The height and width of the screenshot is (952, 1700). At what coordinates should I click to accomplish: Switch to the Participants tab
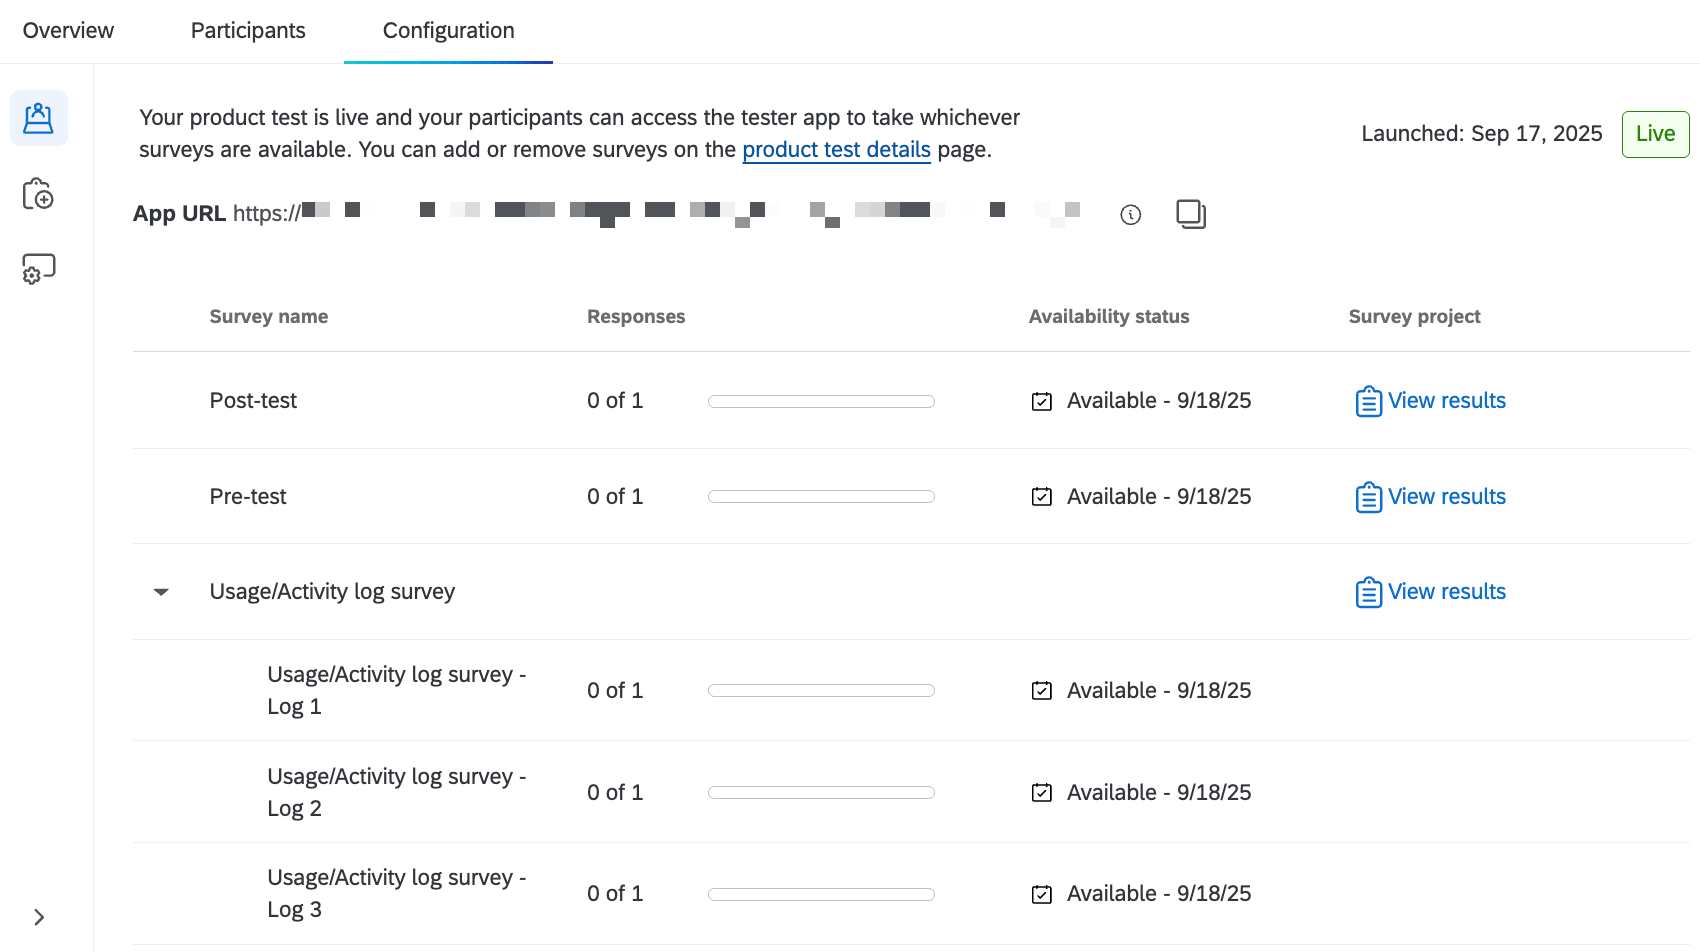click(247, 30)
